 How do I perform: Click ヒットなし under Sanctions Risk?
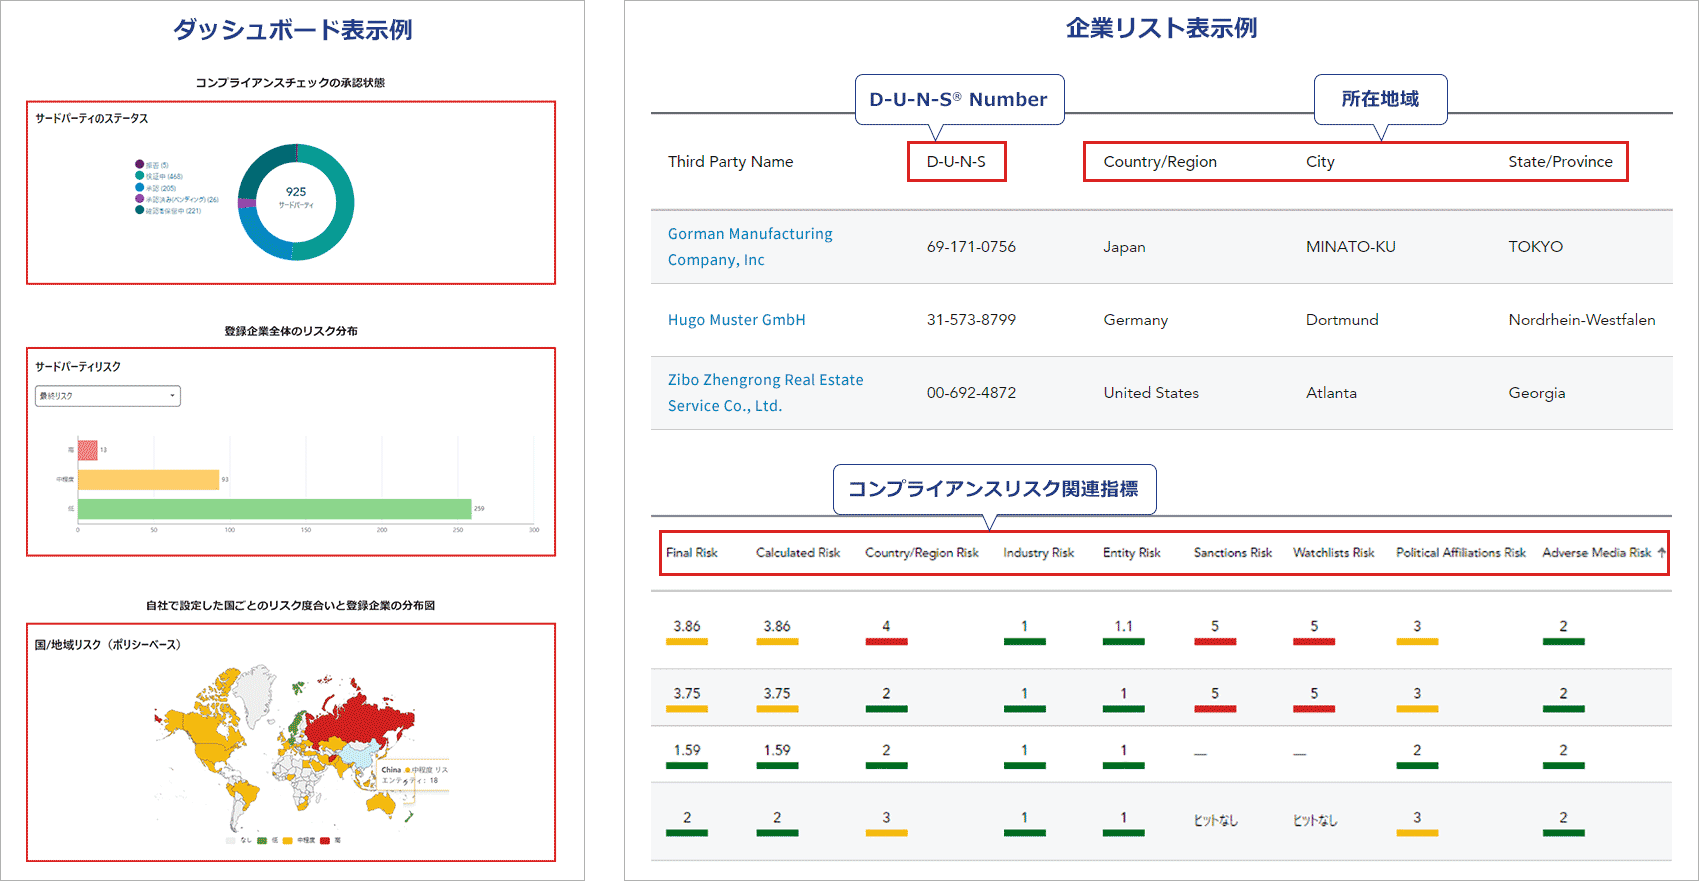[1216, 820]
